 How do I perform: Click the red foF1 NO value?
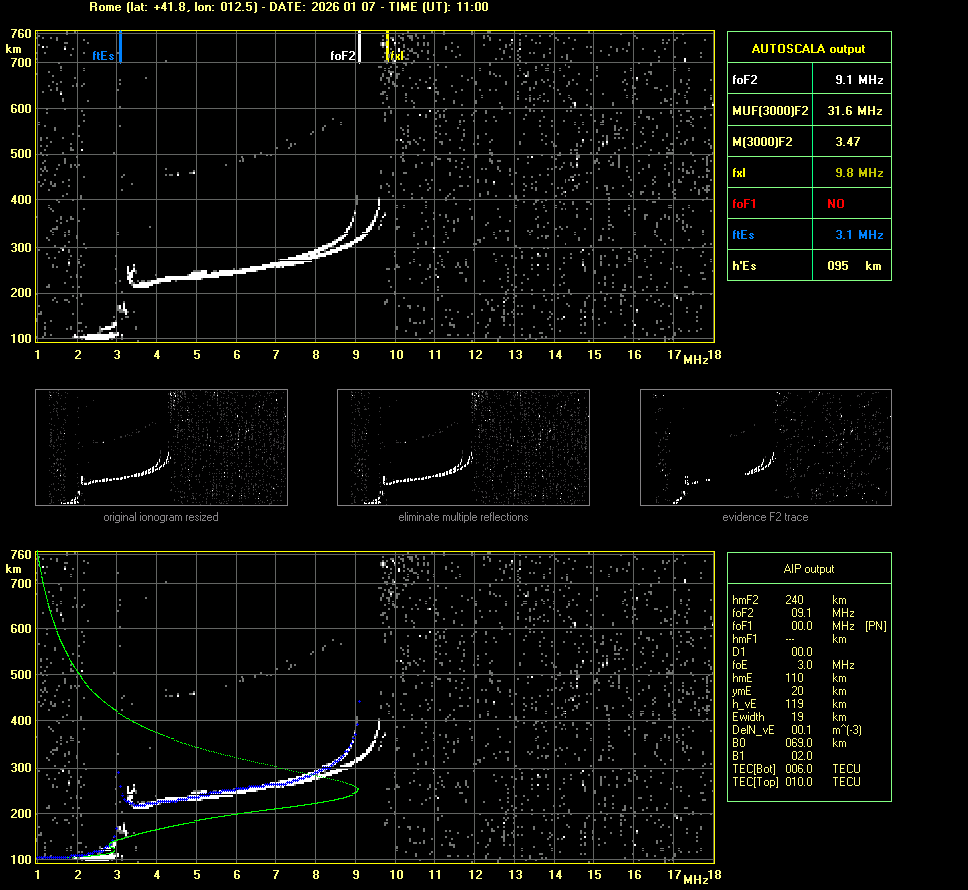pos(835,204)
